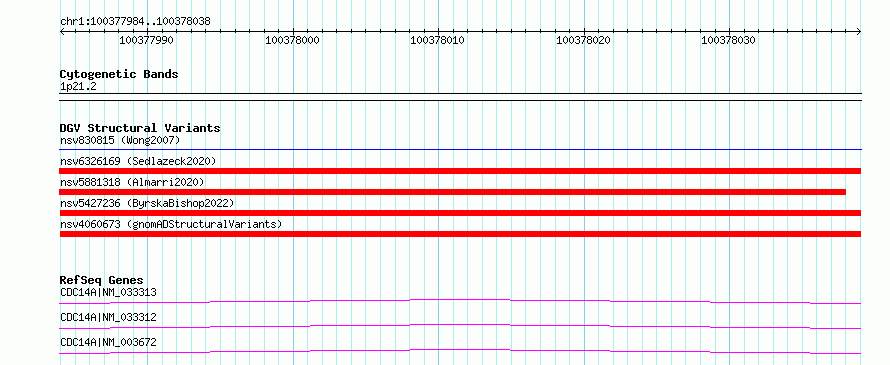This screenshot has width=890, height=365.
Task: Open transcript CDC14A|NM_033312 label
Action: [108, 317]
